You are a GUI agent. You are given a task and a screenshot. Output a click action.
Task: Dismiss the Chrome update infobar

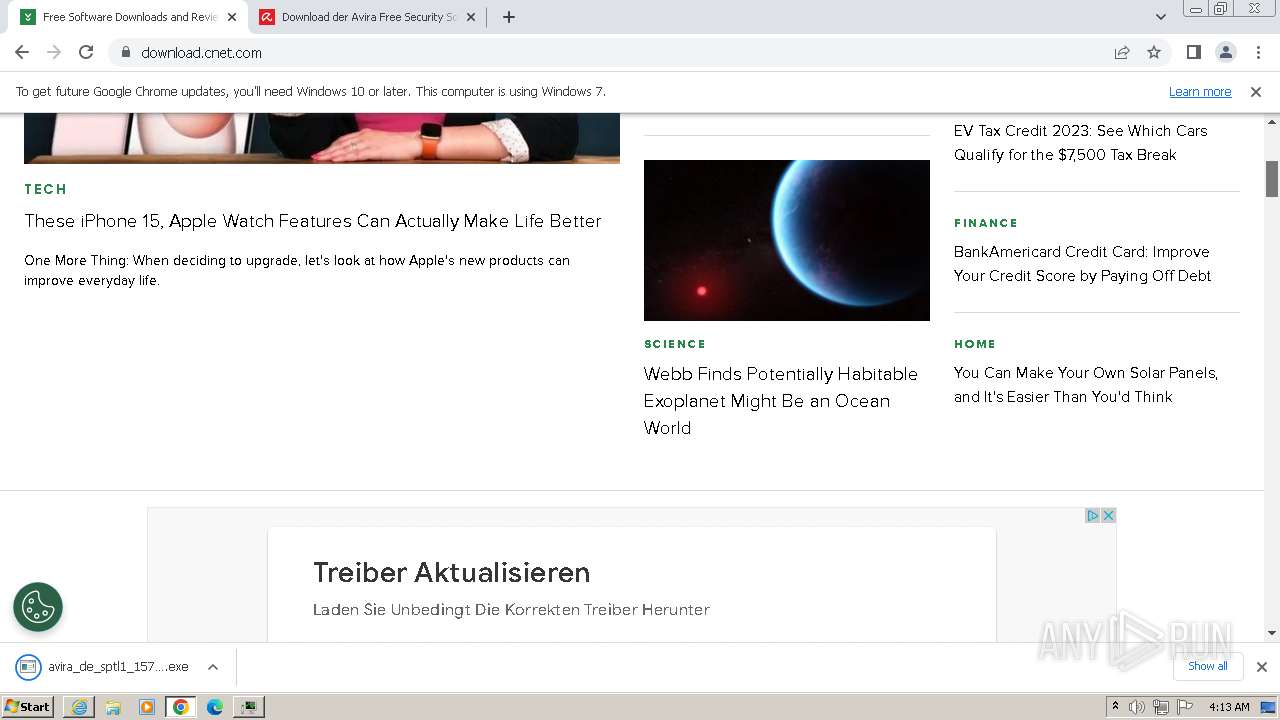click(1256, 91)
